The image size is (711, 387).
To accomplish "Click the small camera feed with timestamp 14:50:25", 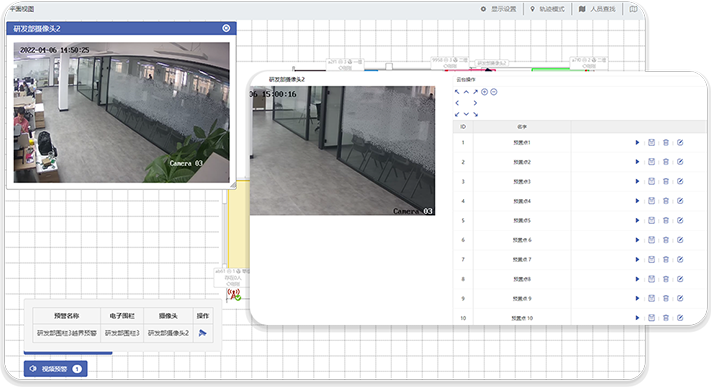I will point(122,113).
